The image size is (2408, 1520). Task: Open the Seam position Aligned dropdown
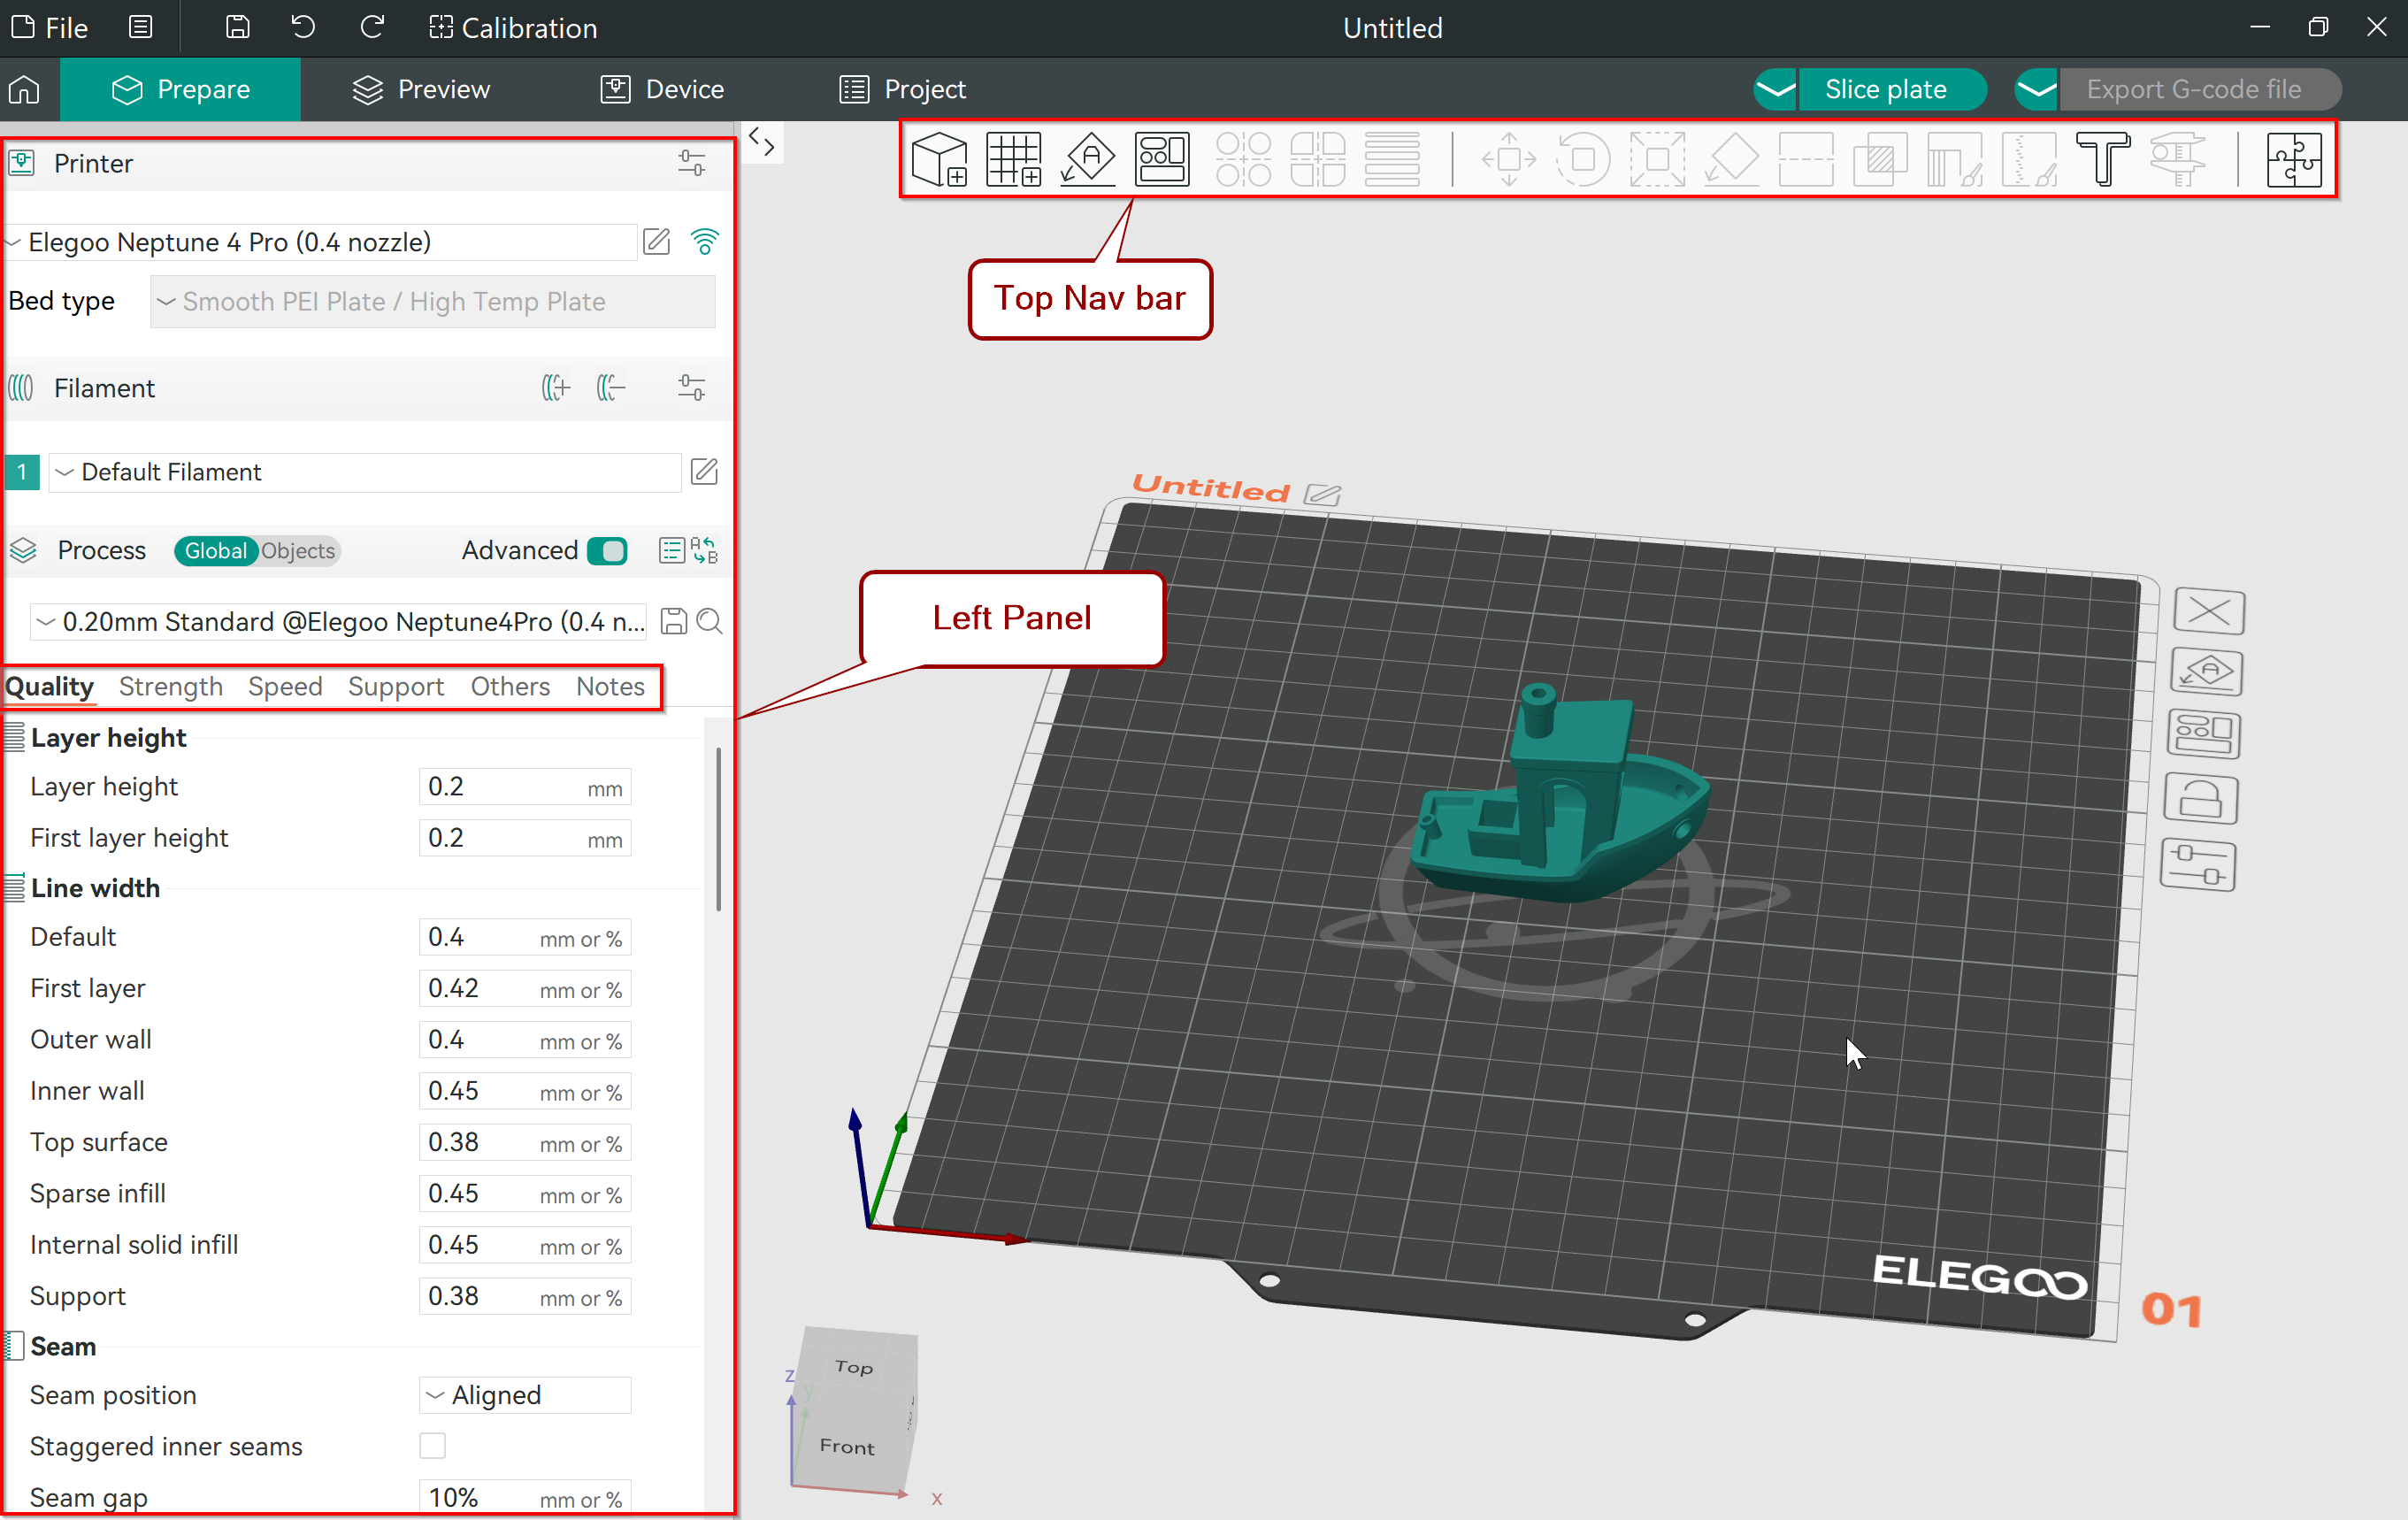tap(525, 1395)
